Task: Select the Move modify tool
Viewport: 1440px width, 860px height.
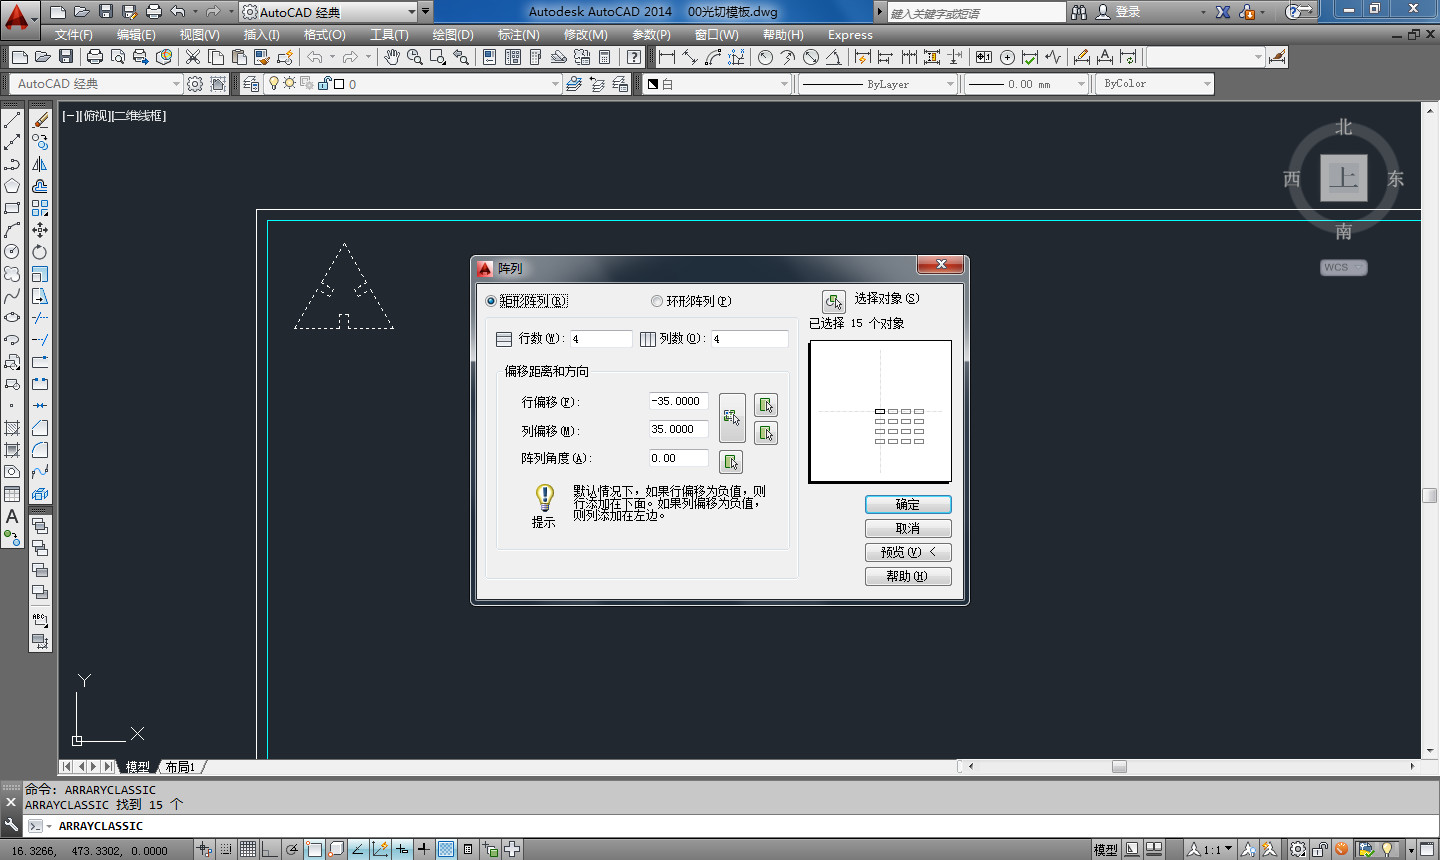Action: point(40,230)
